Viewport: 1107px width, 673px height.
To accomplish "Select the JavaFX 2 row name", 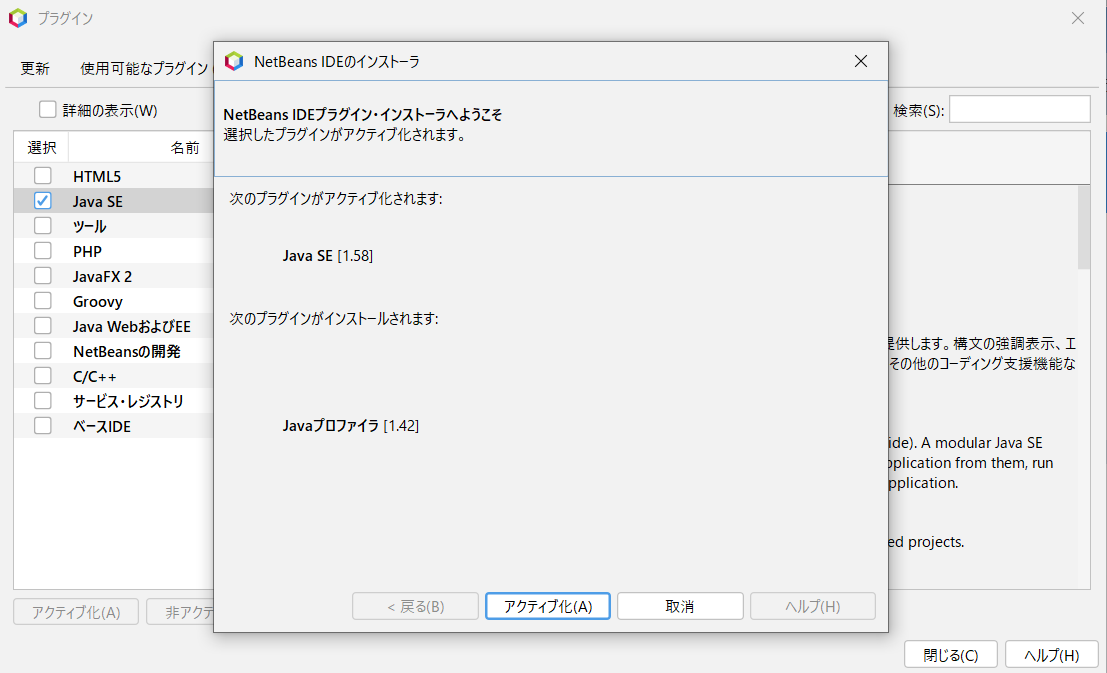I will point(102,276).
